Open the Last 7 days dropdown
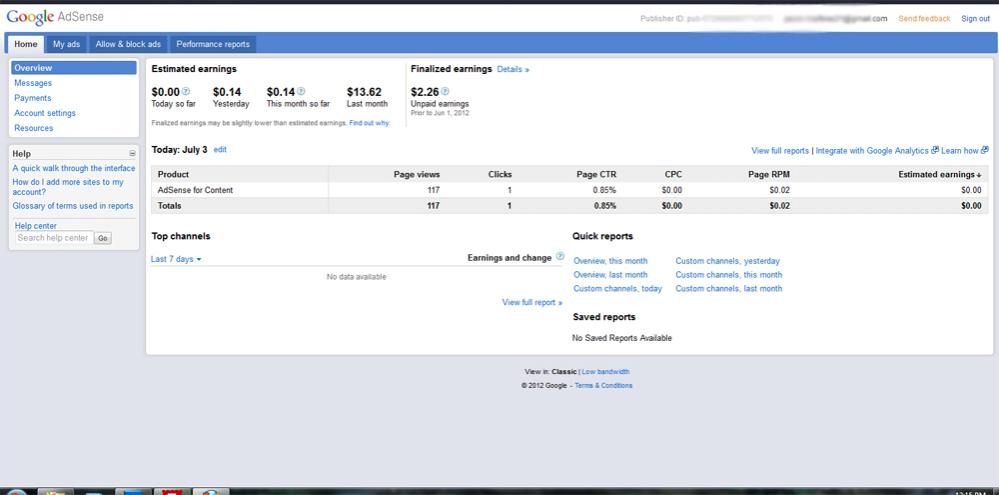Image resolution: width=999 pixels, height=495 pixels. (x=176, y=259)
